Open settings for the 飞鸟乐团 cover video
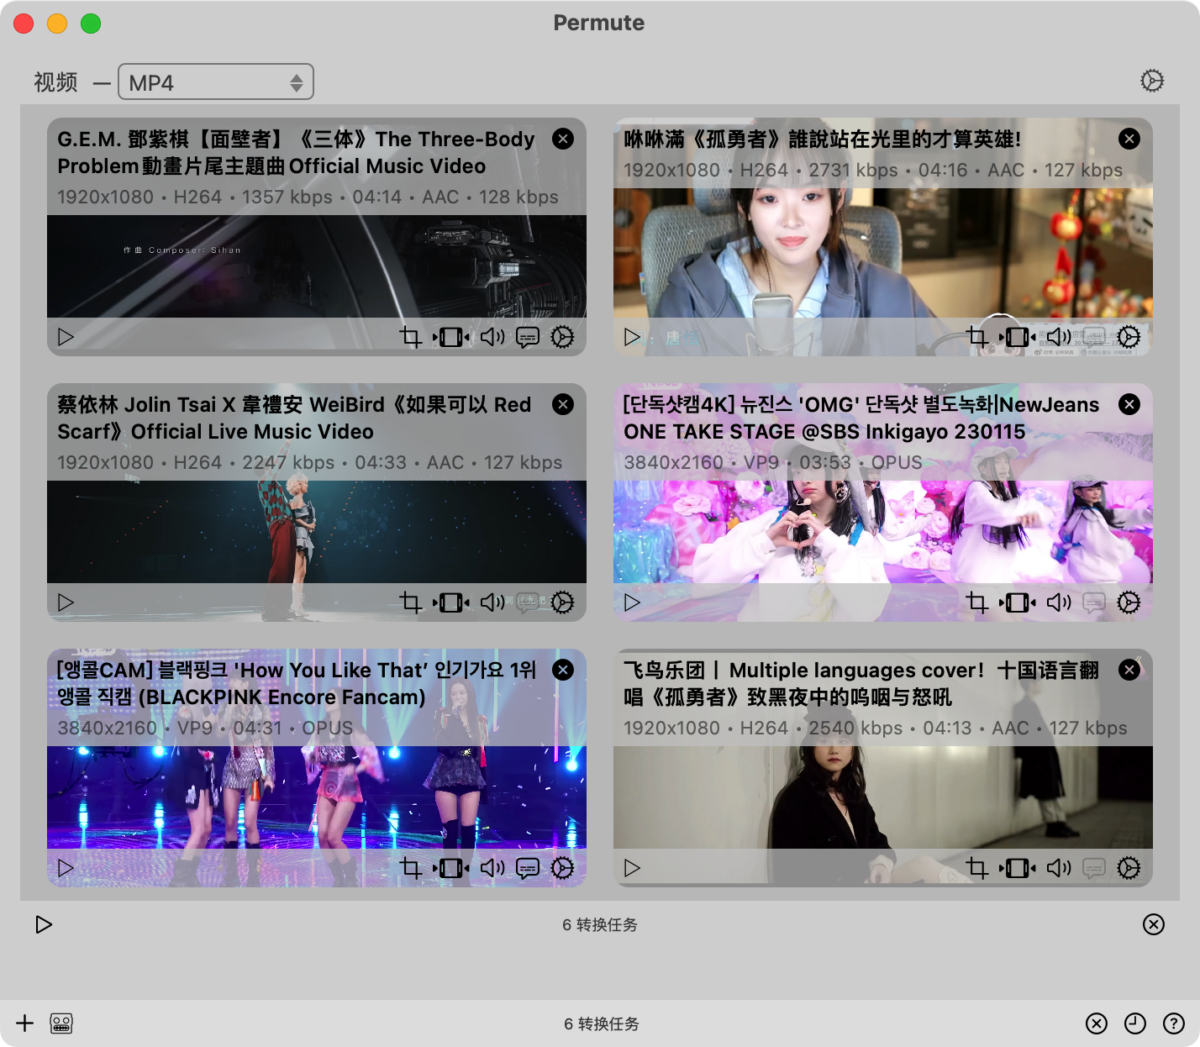The height and width of the screenshot is (1047, 1200). 1129,868
